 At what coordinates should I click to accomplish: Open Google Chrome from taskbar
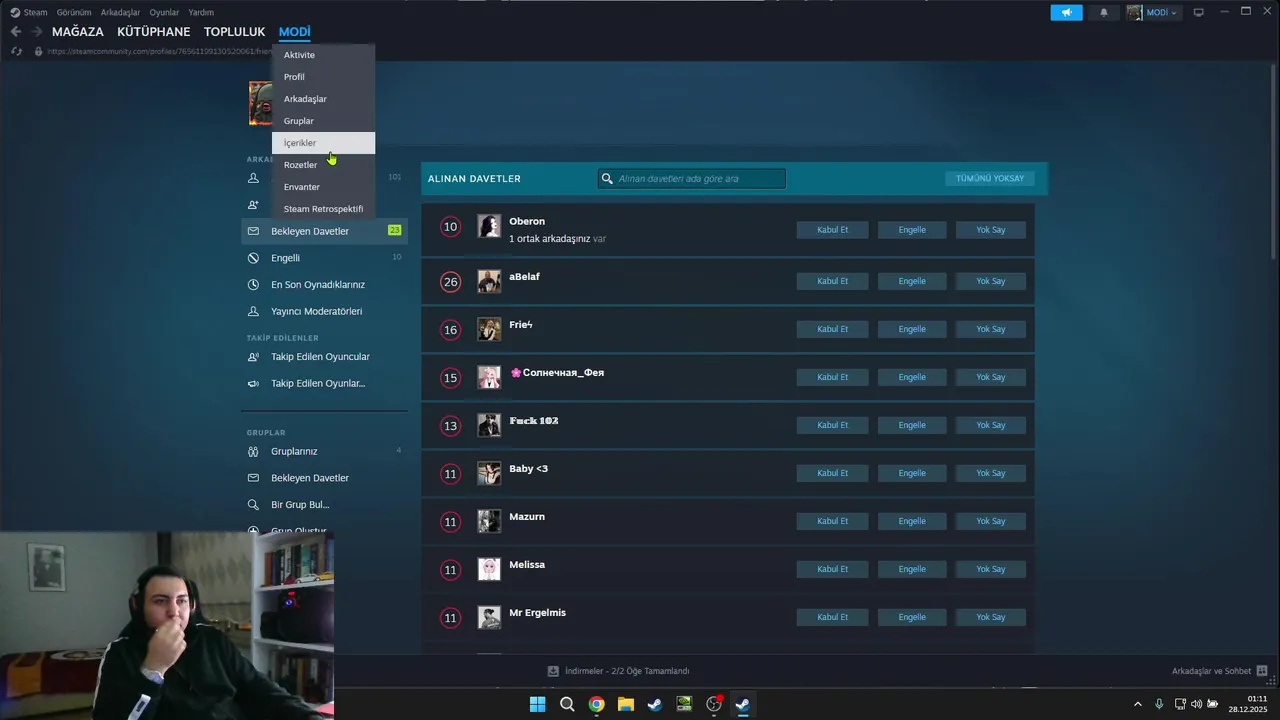pos(596,704)
